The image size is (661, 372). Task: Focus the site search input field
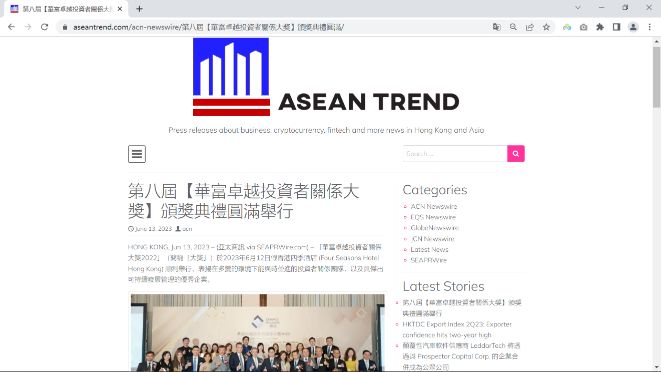455,154
